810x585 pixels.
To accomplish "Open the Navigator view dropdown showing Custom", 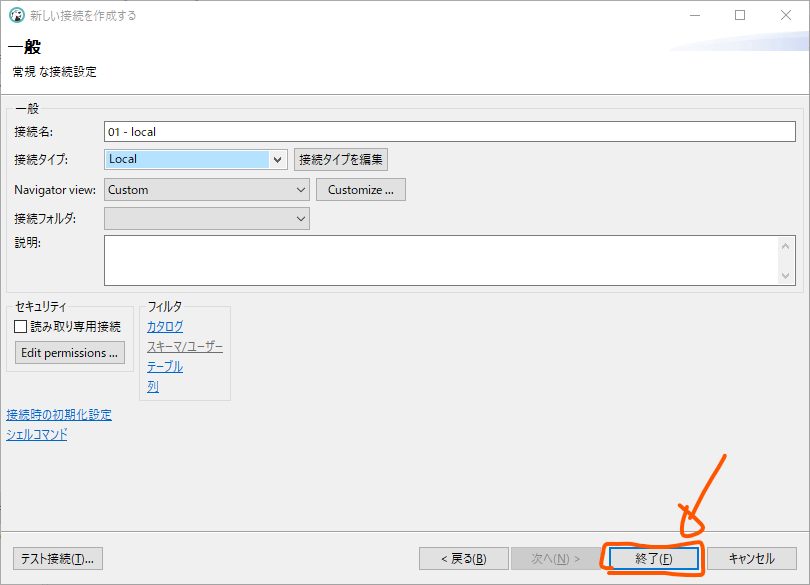I will 207,190.
